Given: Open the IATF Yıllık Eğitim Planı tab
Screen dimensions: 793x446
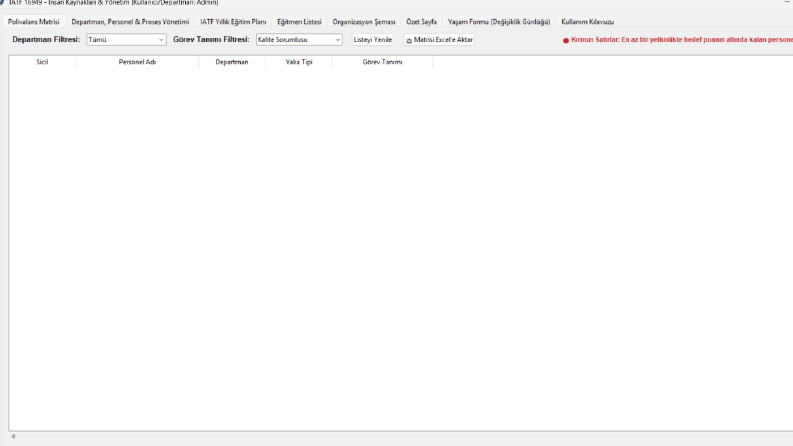Looking at the screenshot, I should (233, 22).
